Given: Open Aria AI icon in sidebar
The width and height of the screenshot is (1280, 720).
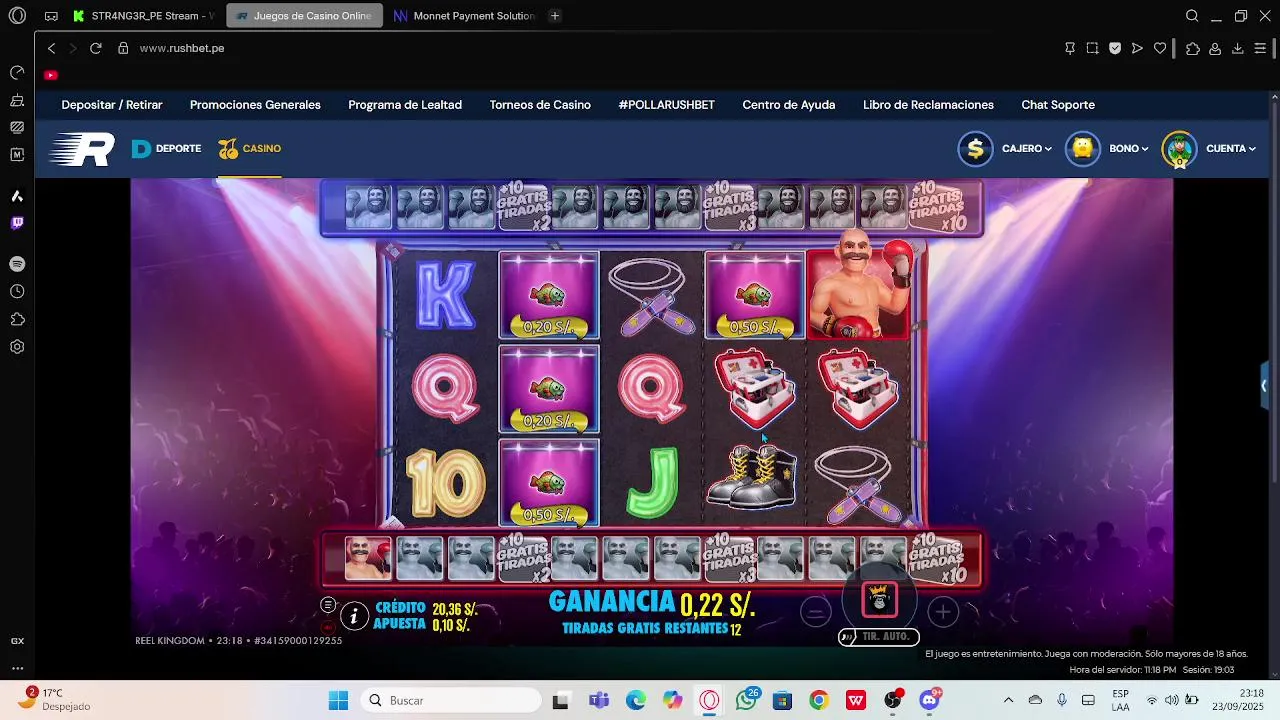Looking at the screenshot, I should click(17, 196).
